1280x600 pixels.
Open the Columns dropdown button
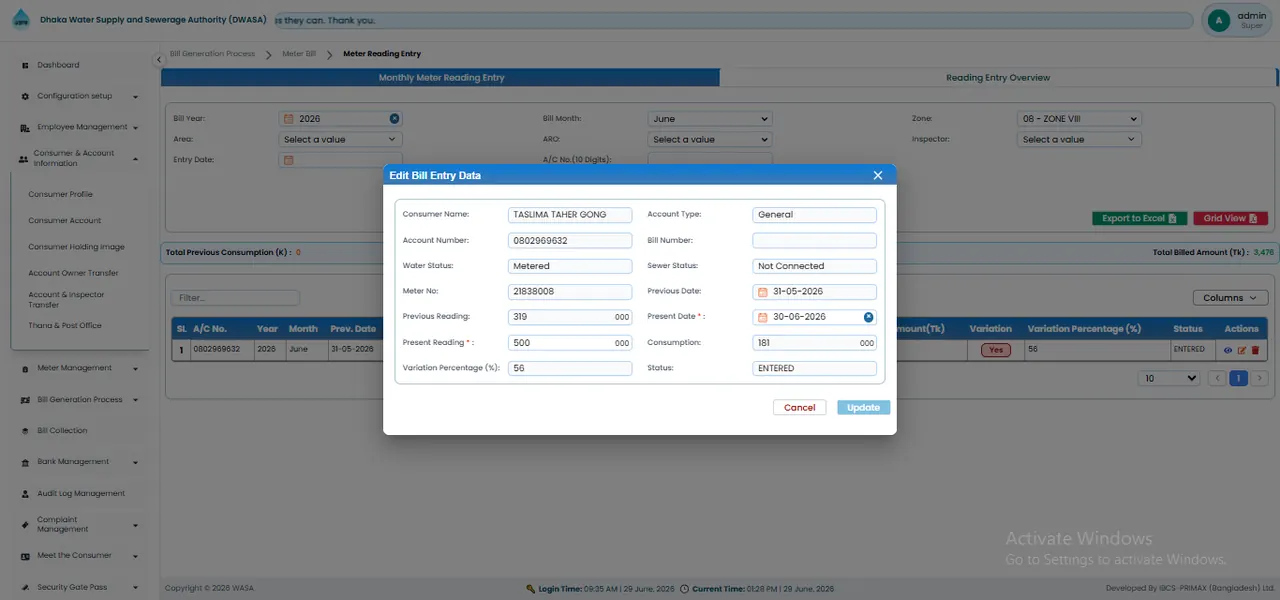pos(1230,298)
